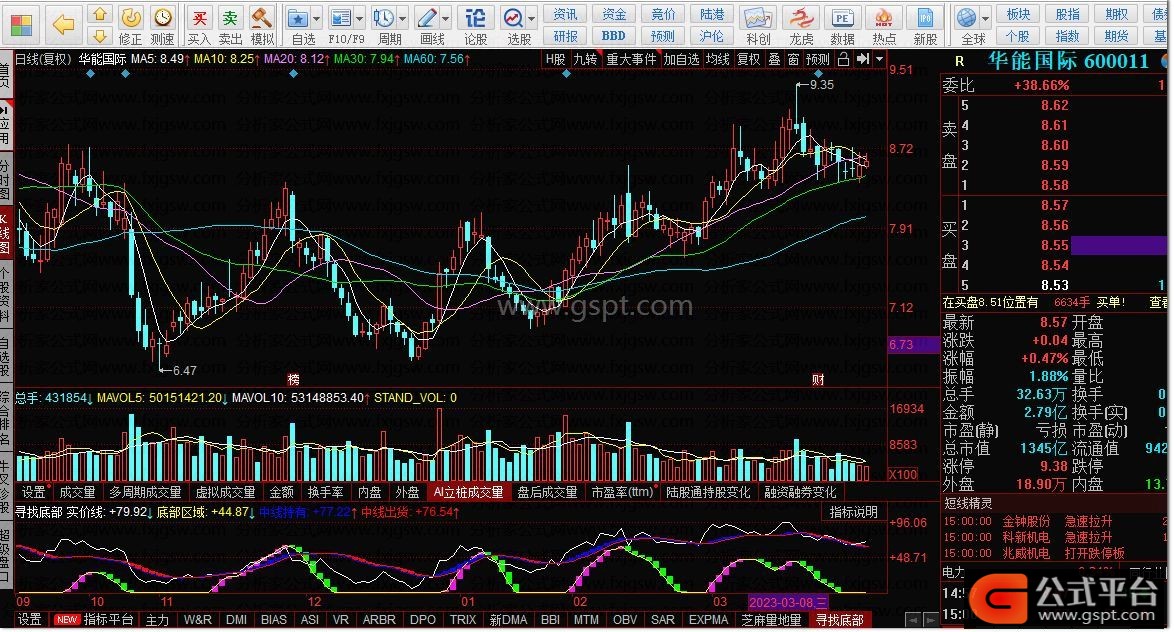Click the 华能国际 600011 stock title

pos(1068,61)
